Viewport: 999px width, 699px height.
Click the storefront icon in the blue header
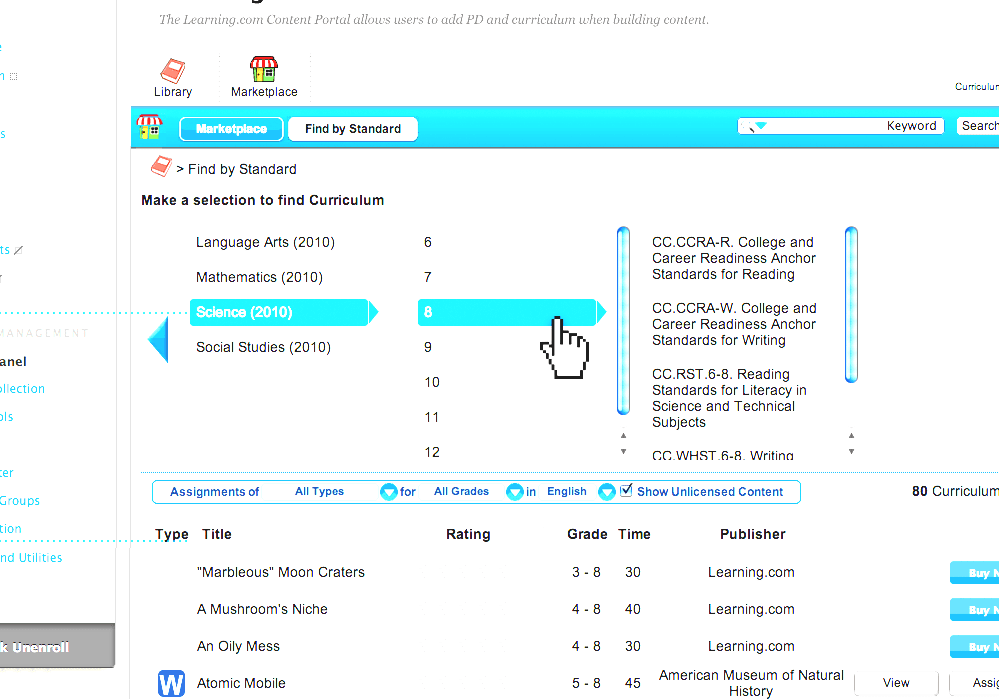149,127
